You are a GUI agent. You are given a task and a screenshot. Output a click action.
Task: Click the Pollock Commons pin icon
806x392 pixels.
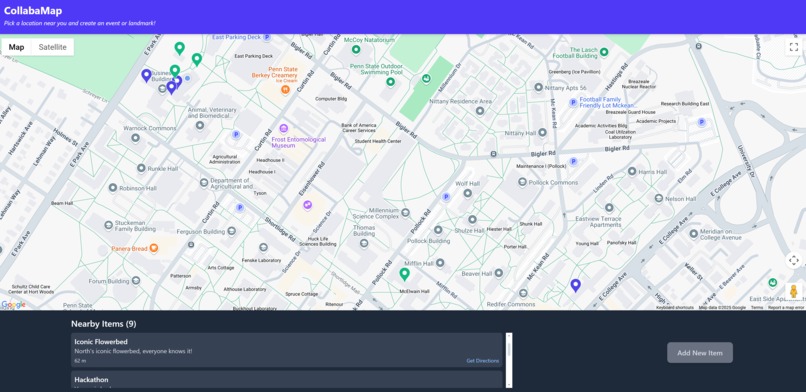[522, 182]
